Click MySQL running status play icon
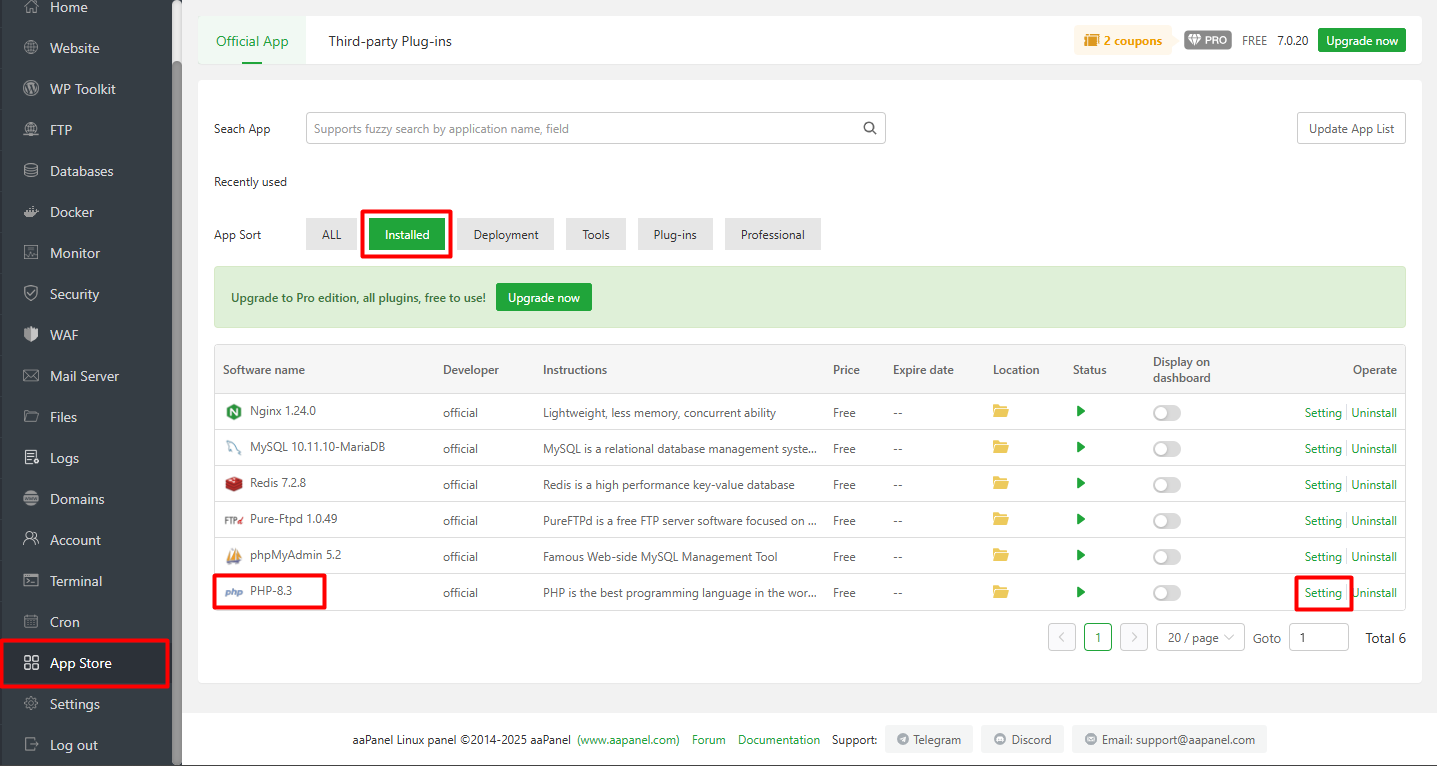Screen dimensions: 1437x766 point(1081,447)
